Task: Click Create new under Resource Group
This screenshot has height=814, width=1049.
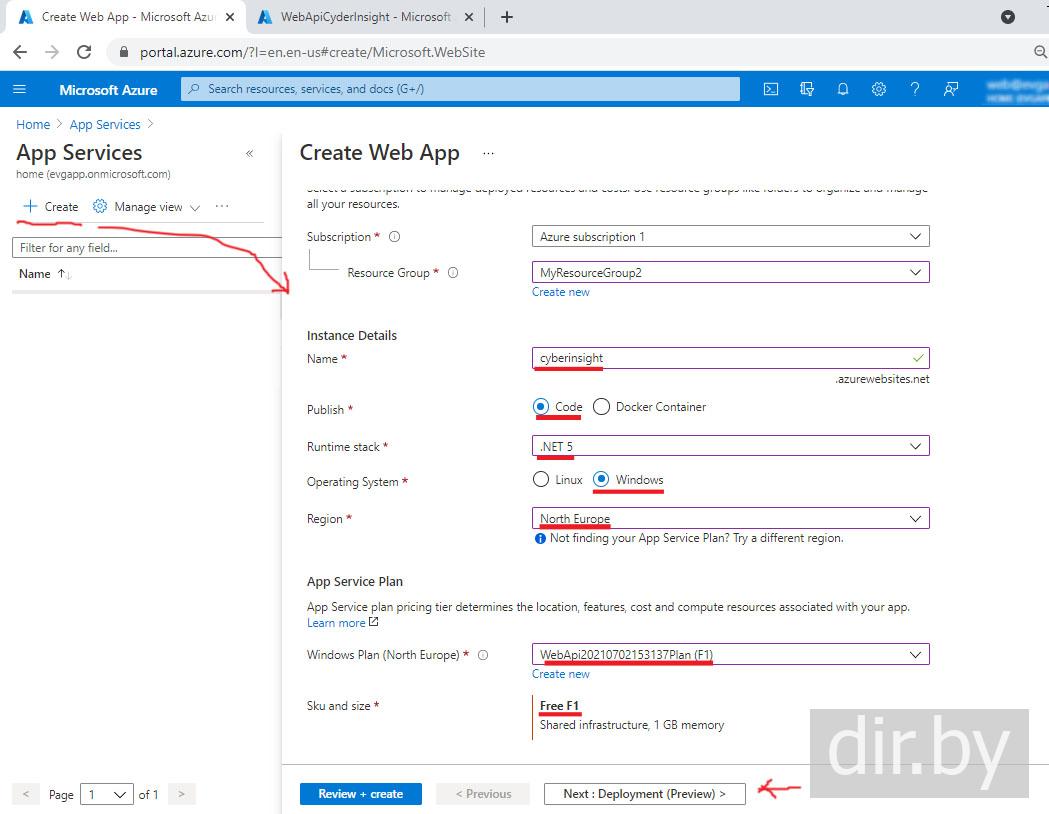Action: [x=560, y=292]
